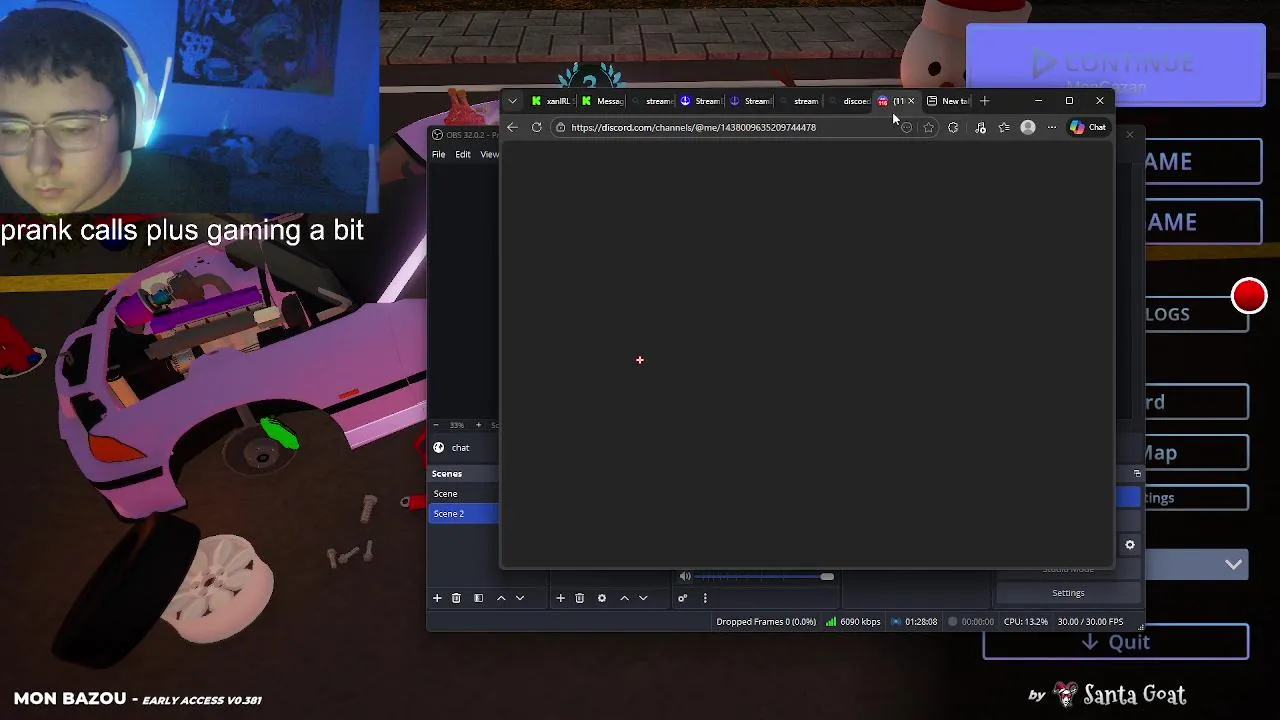Open the browser favorites list icon
The height and width of the screenshot is (720, 1280).
(x=1004, y=127)
